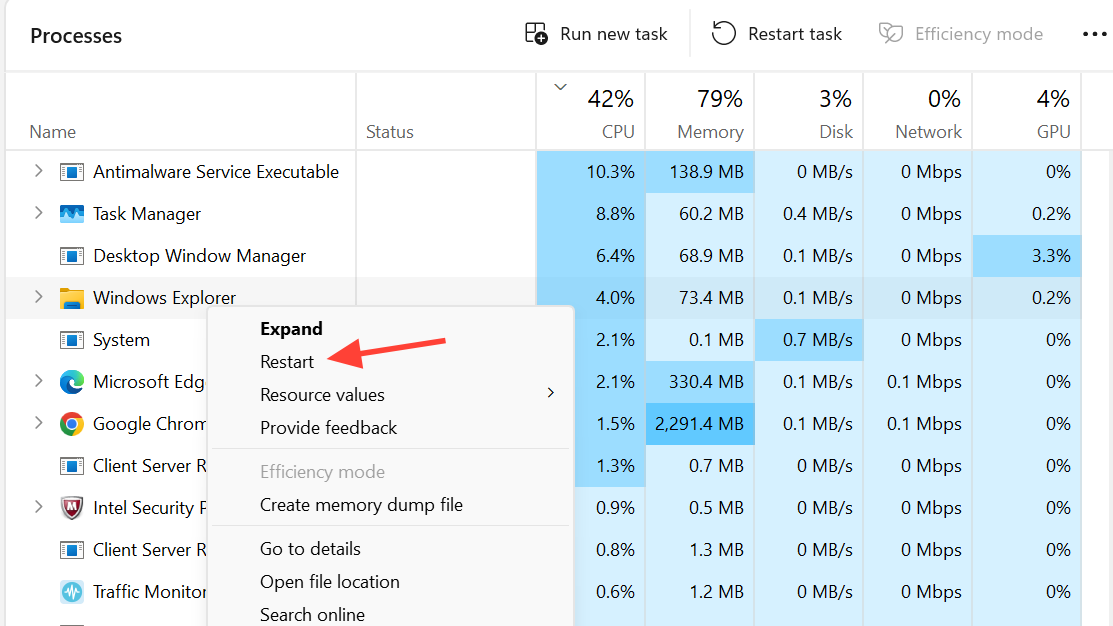Click the Task Manager process icon
The image size is (1113, 626).
(71, 214)
